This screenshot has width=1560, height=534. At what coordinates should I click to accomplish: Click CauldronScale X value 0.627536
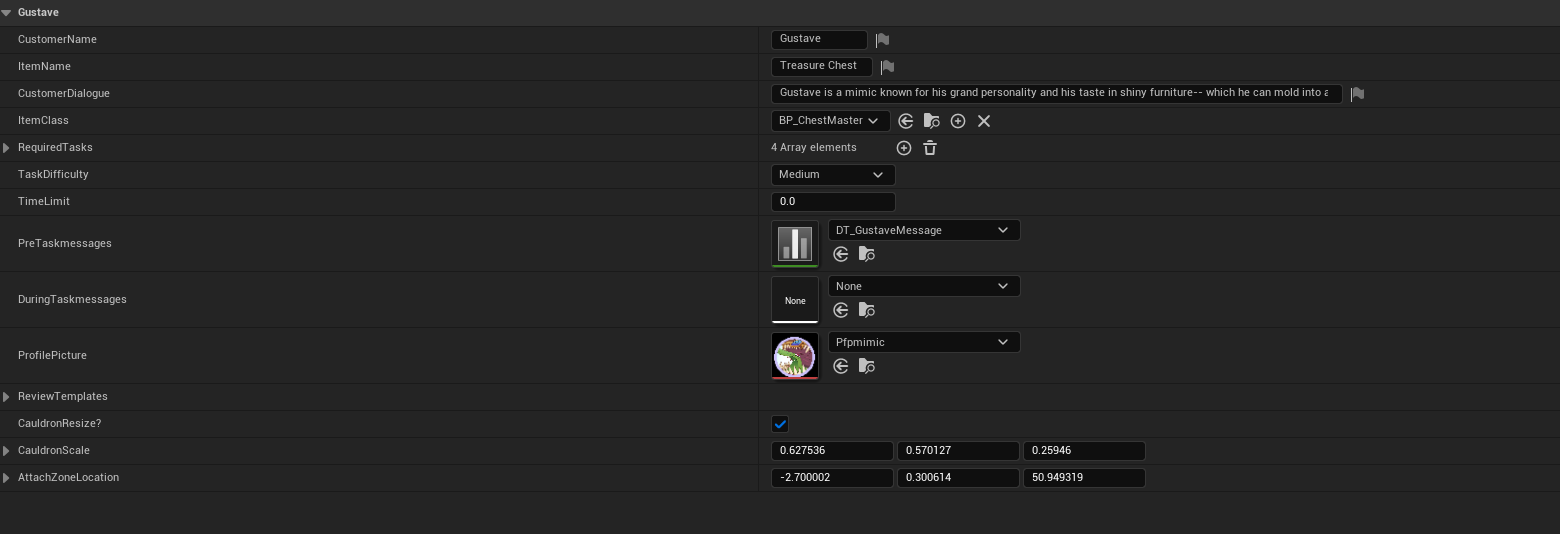point(832,451)
